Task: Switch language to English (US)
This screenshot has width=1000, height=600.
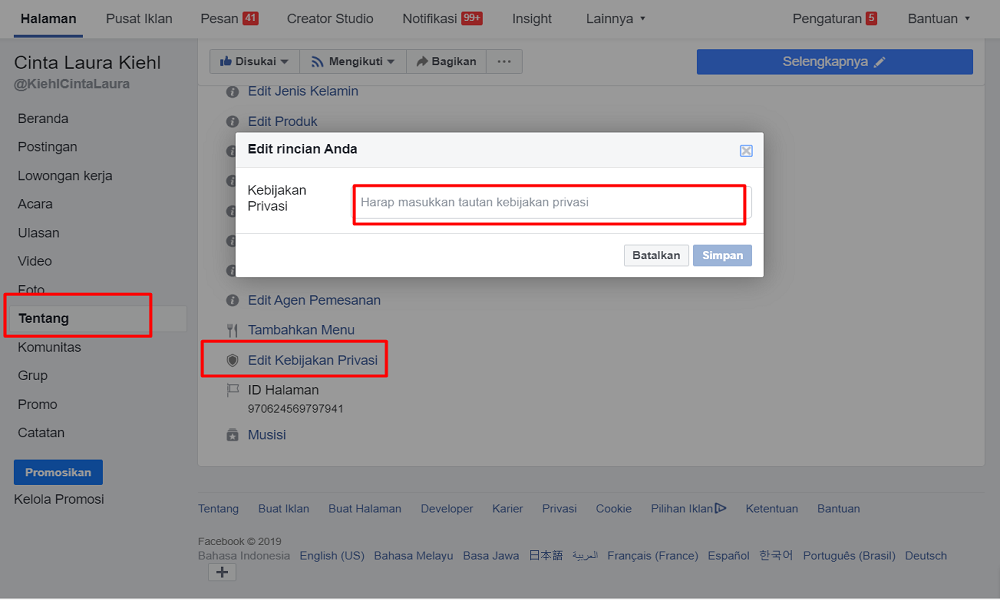Action: [x=332, y=556]
